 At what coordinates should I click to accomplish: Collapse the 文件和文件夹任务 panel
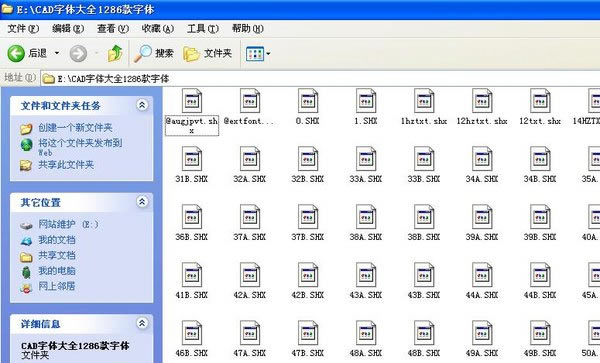(x=142, y=105)
